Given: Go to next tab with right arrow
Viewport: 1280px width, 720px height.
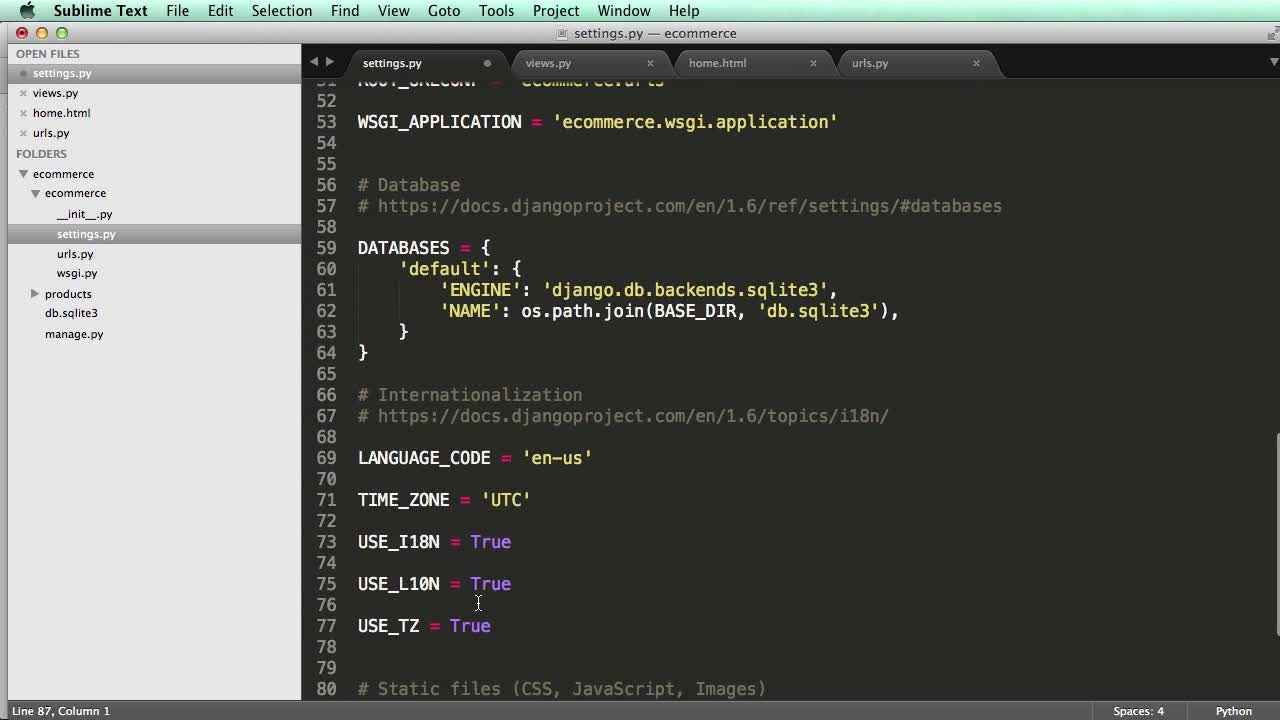Looking at the screenshot, I should [330, 62].
